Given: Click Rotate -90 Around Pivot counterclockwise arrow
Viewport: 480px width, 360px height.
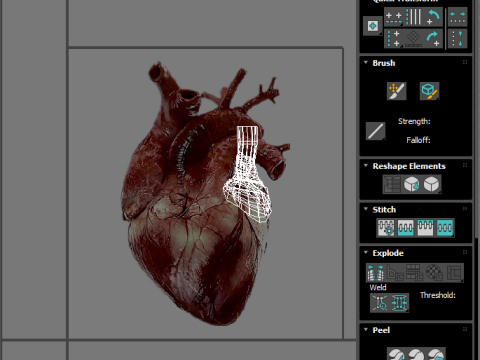Looking at the screenshot, I should pos(433,17).
